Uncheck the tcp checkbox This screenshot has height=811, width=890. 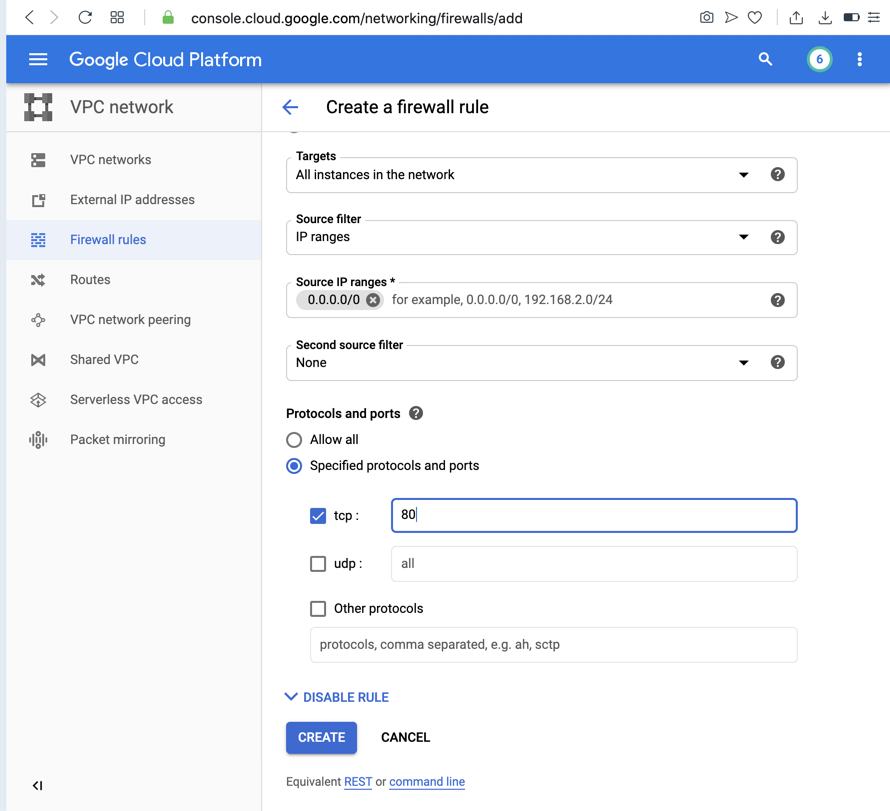coord(318,516)
